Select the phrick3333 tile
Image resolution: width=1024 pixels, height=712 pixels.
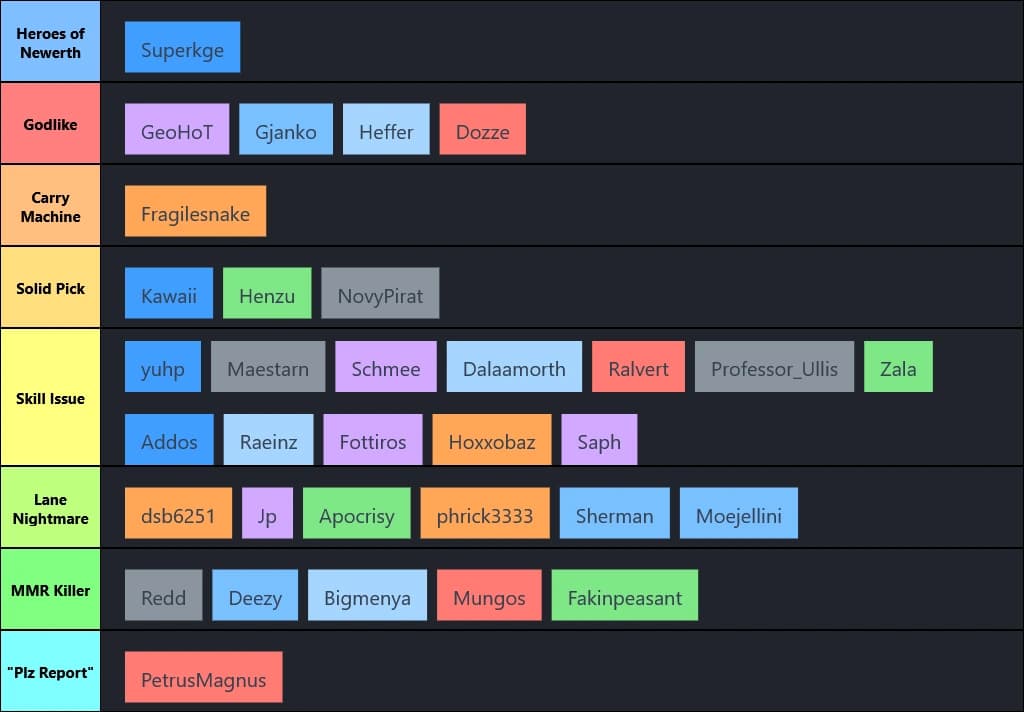tap(485, 513)
